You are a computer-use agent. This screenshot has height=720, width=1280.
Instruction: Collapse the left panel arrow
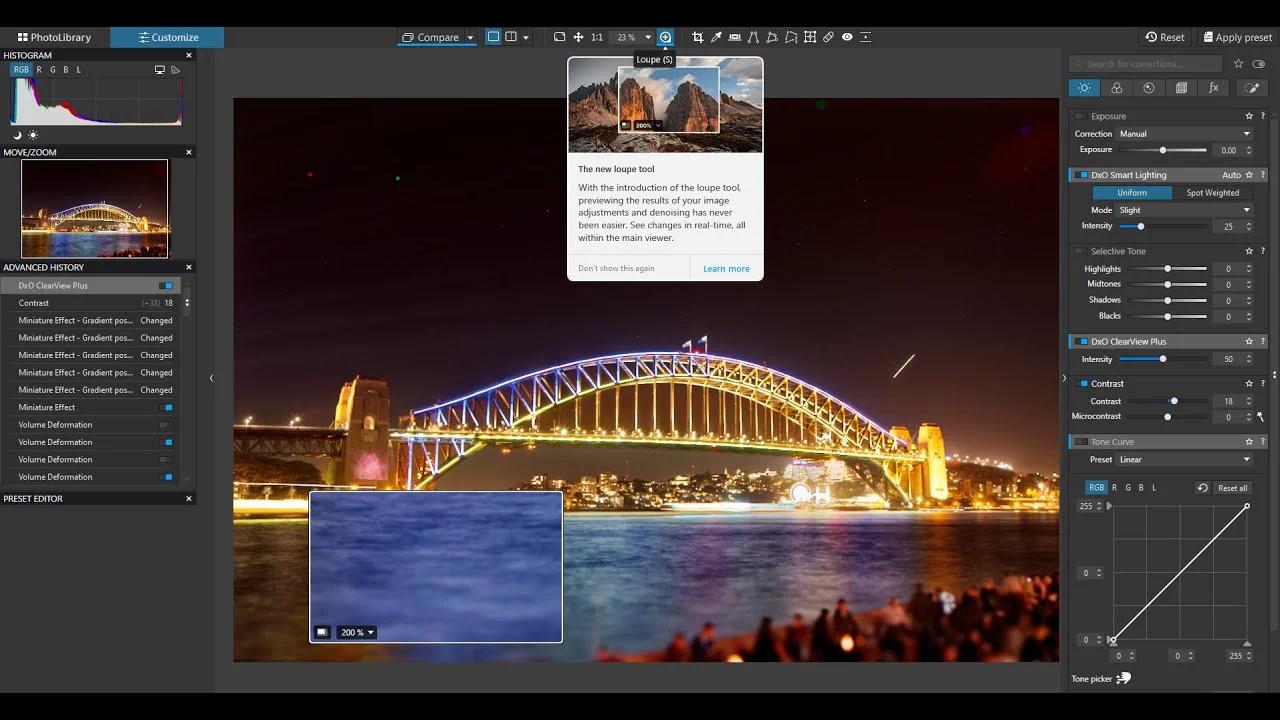pos(211,378)
